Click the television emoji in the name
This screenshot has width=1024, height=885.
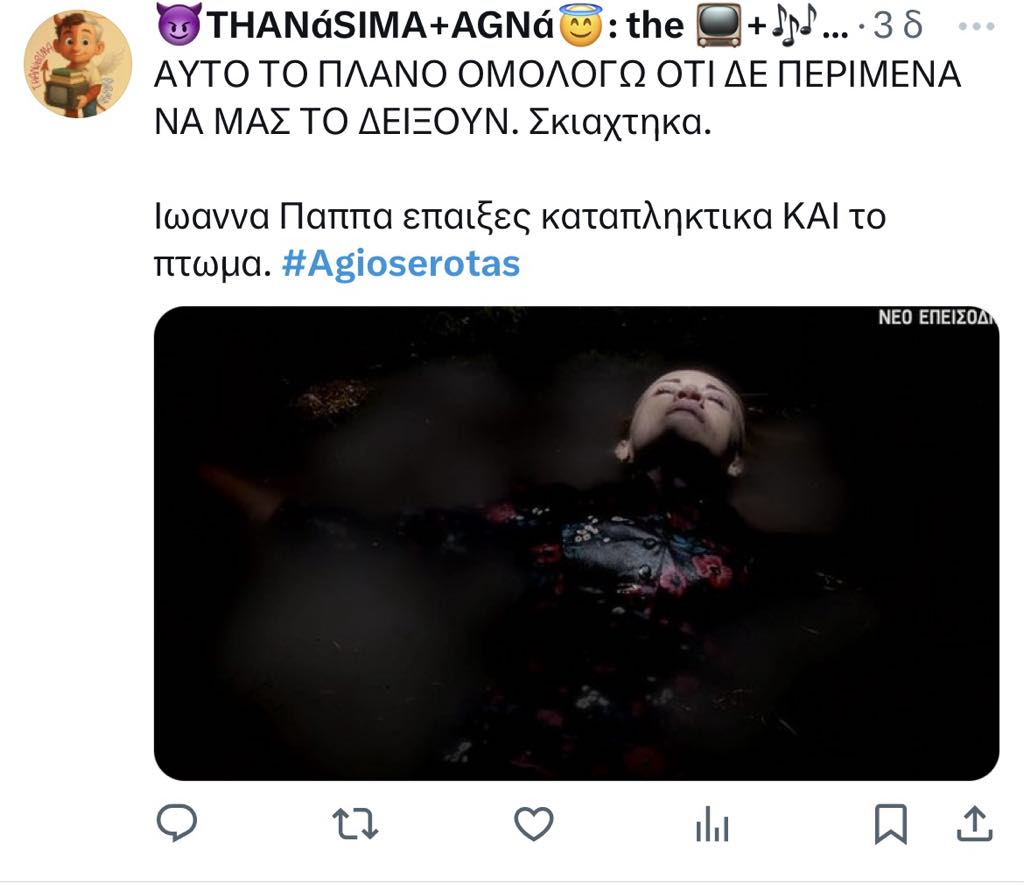click(719, 25)
